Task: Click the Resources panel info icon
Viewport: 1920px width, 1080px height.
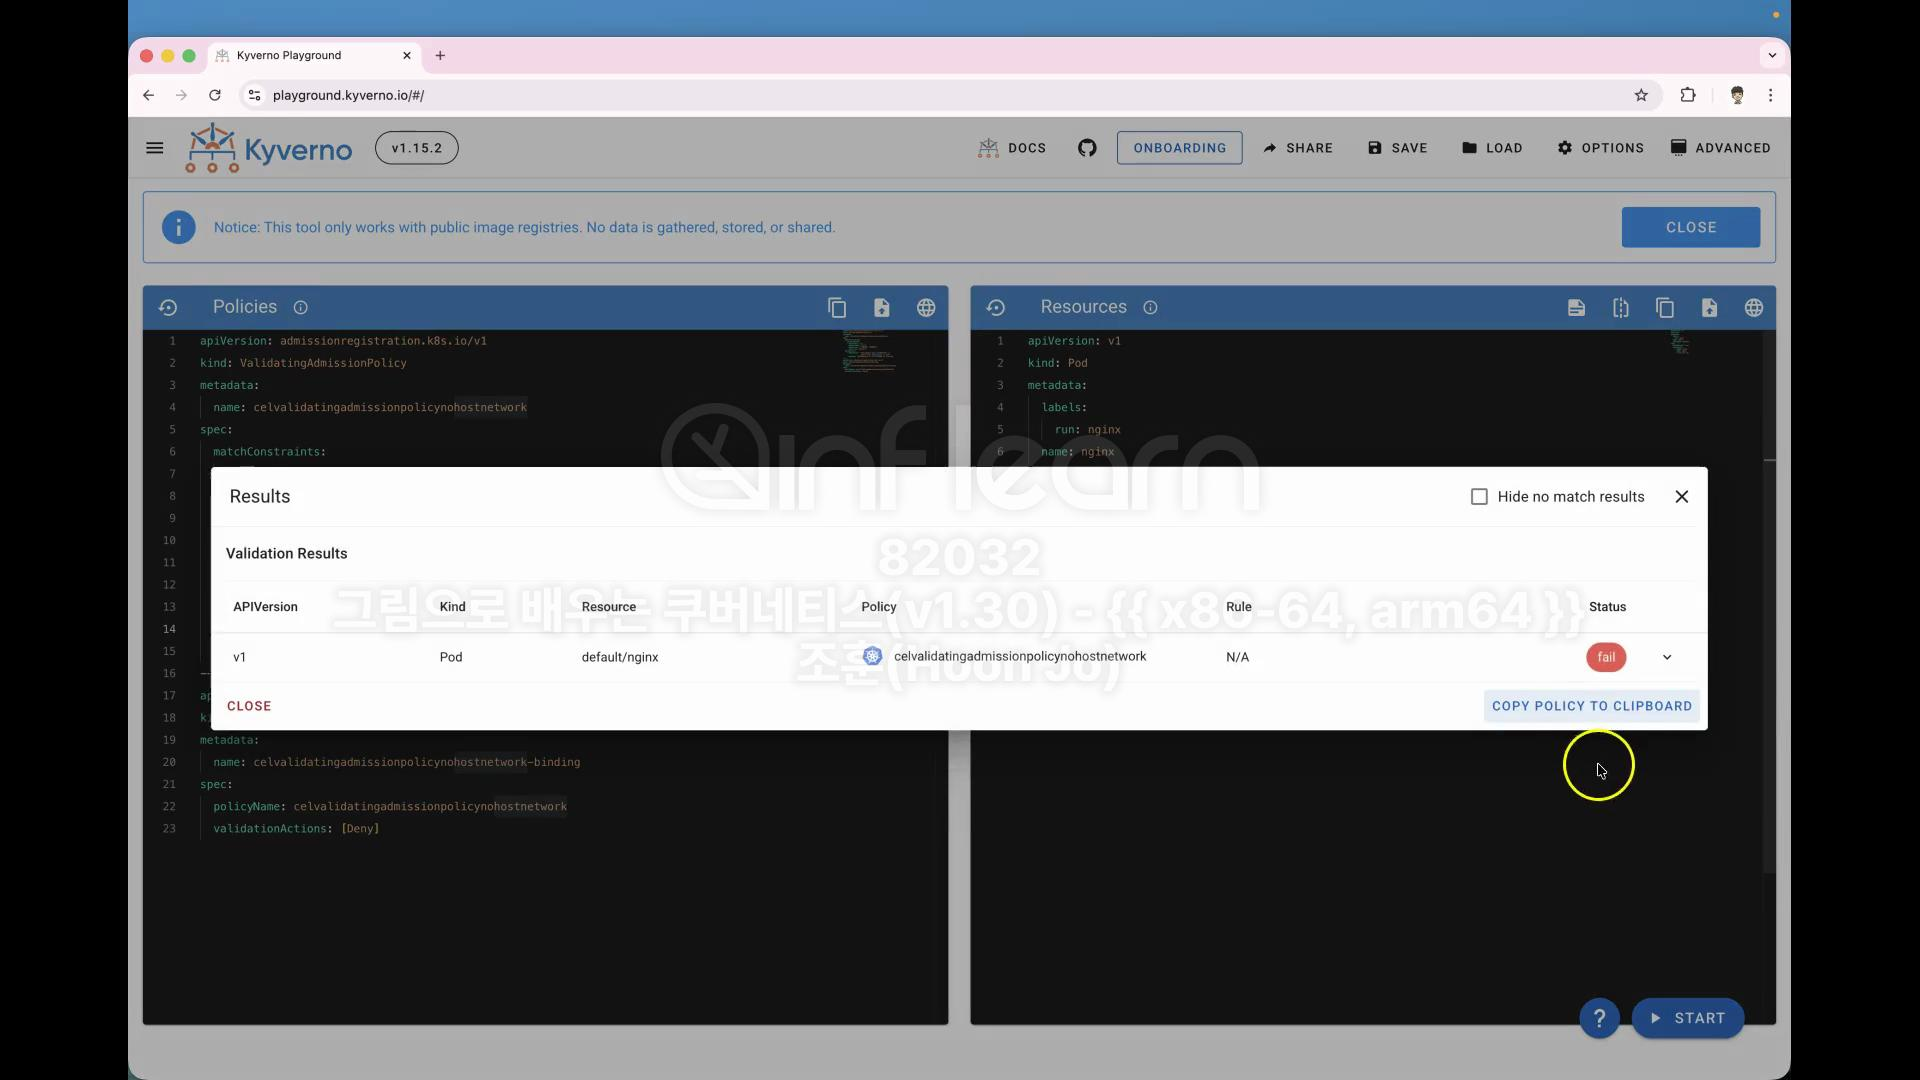Action: coord(1150,308)
